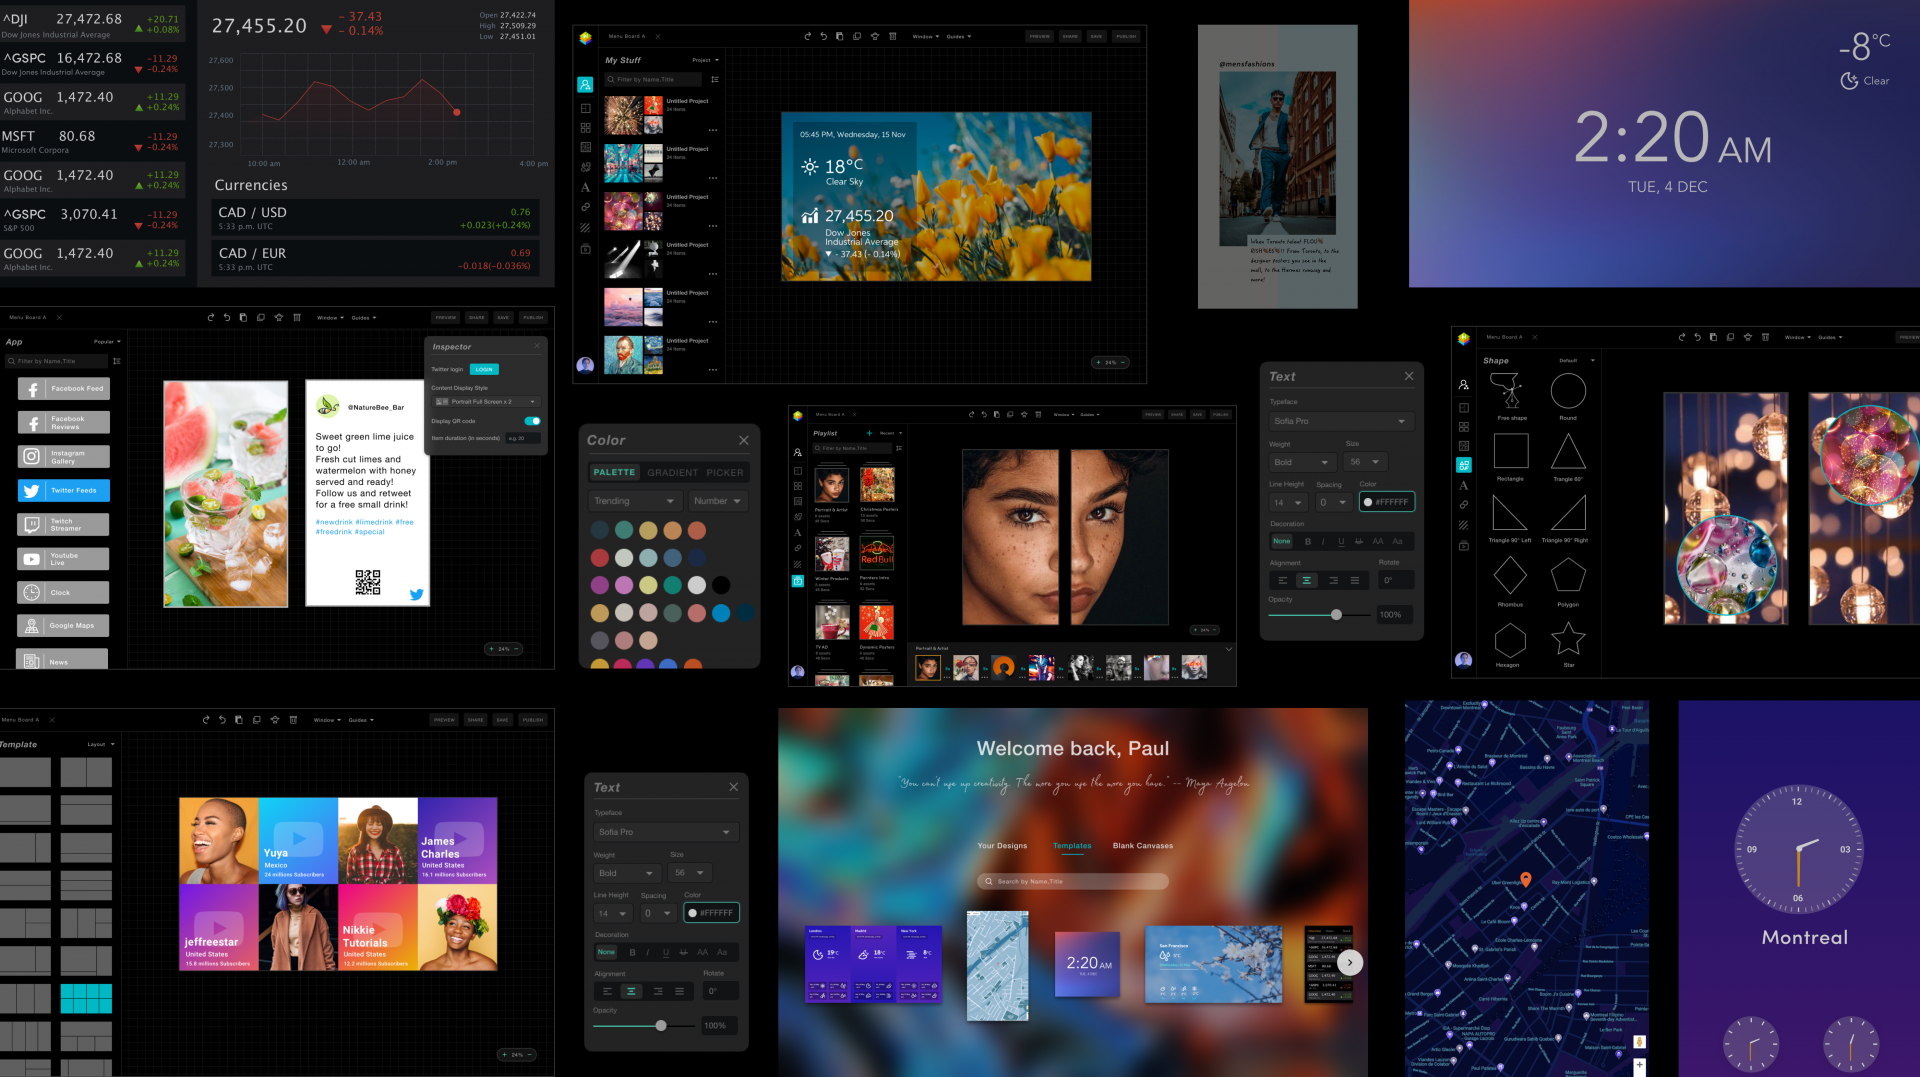Toggle the Display QR code switch
This screenshot has height=1077, width=1920.
click(x=532, y=421)
